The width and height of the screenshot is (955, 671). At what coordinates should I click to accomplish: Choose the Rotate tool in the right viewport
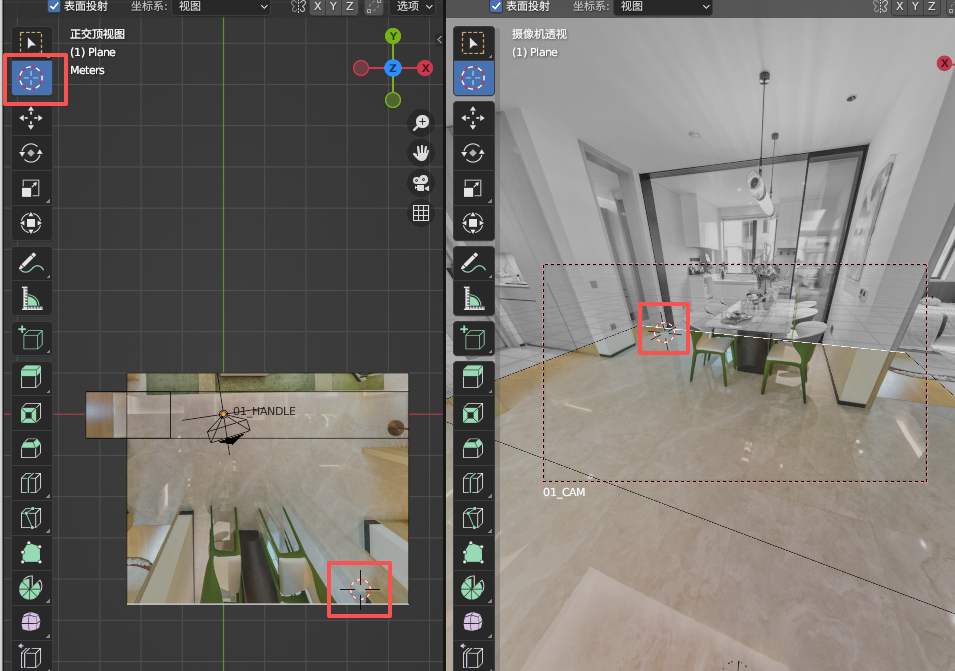point(473,153)
